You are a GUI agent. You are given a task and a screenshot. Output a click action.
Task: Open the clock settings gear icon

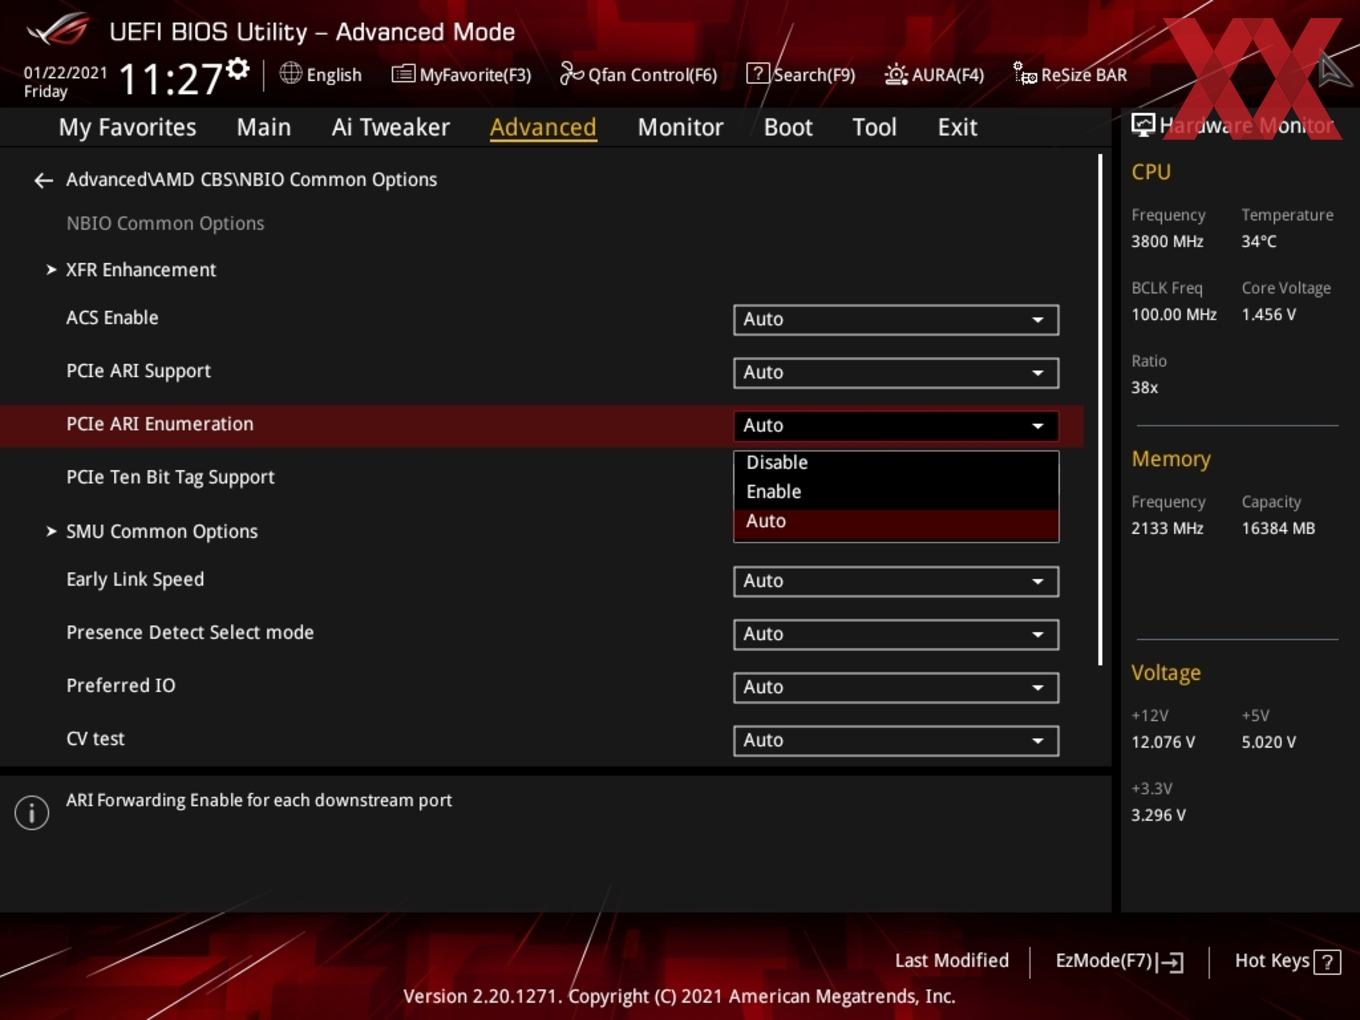click(238, 69)
